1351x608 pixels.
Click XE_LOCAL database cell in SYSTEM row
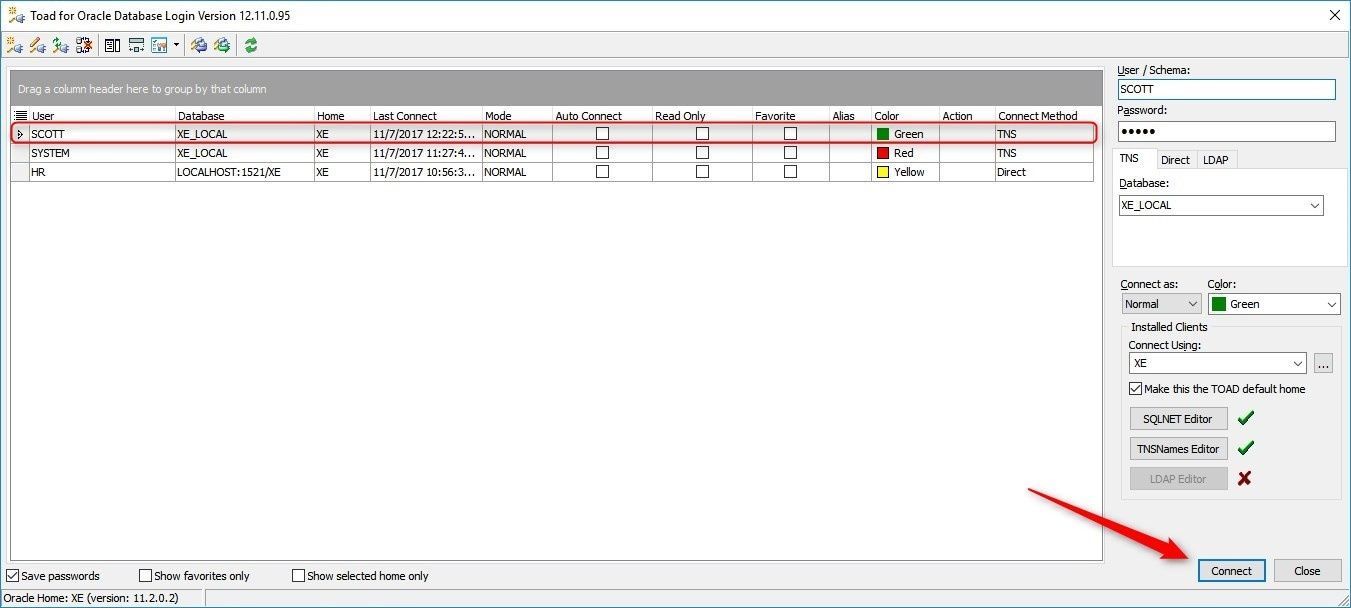coord(245,153)
